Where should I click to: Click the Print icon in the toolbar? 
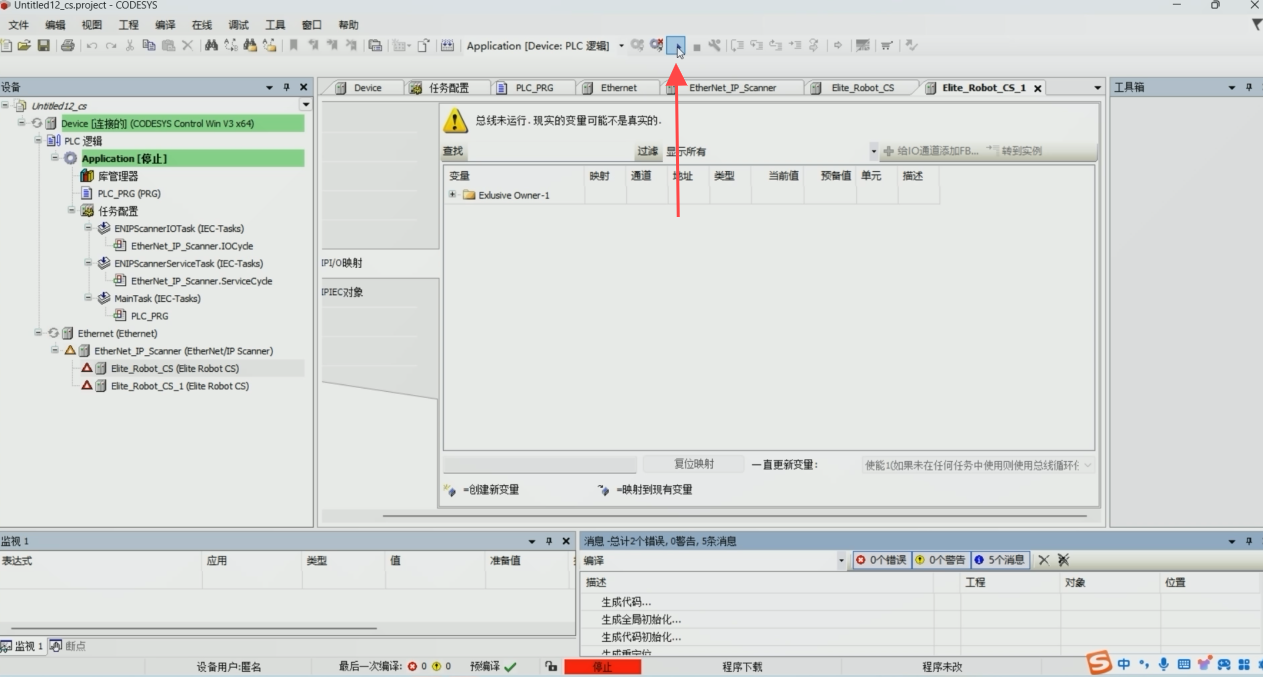coord(68,45)
